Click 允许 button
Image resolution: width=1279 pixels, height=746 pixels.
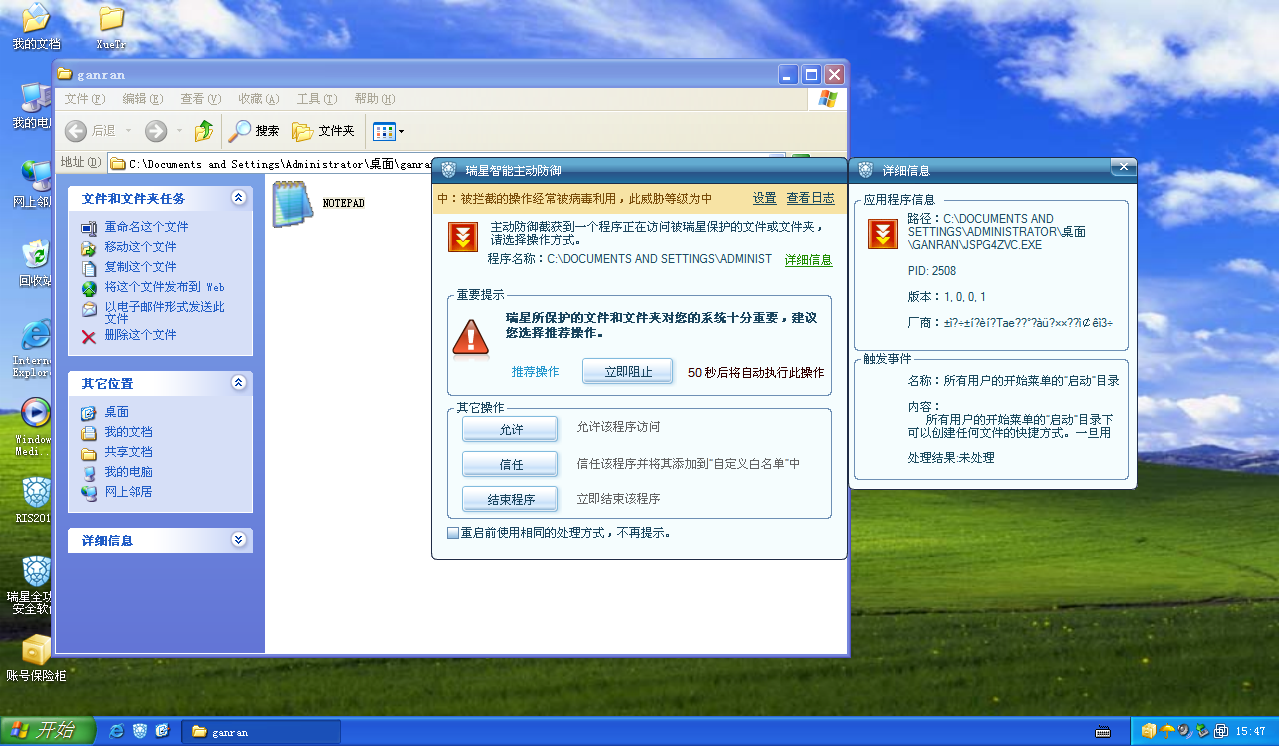click(511, 429)
